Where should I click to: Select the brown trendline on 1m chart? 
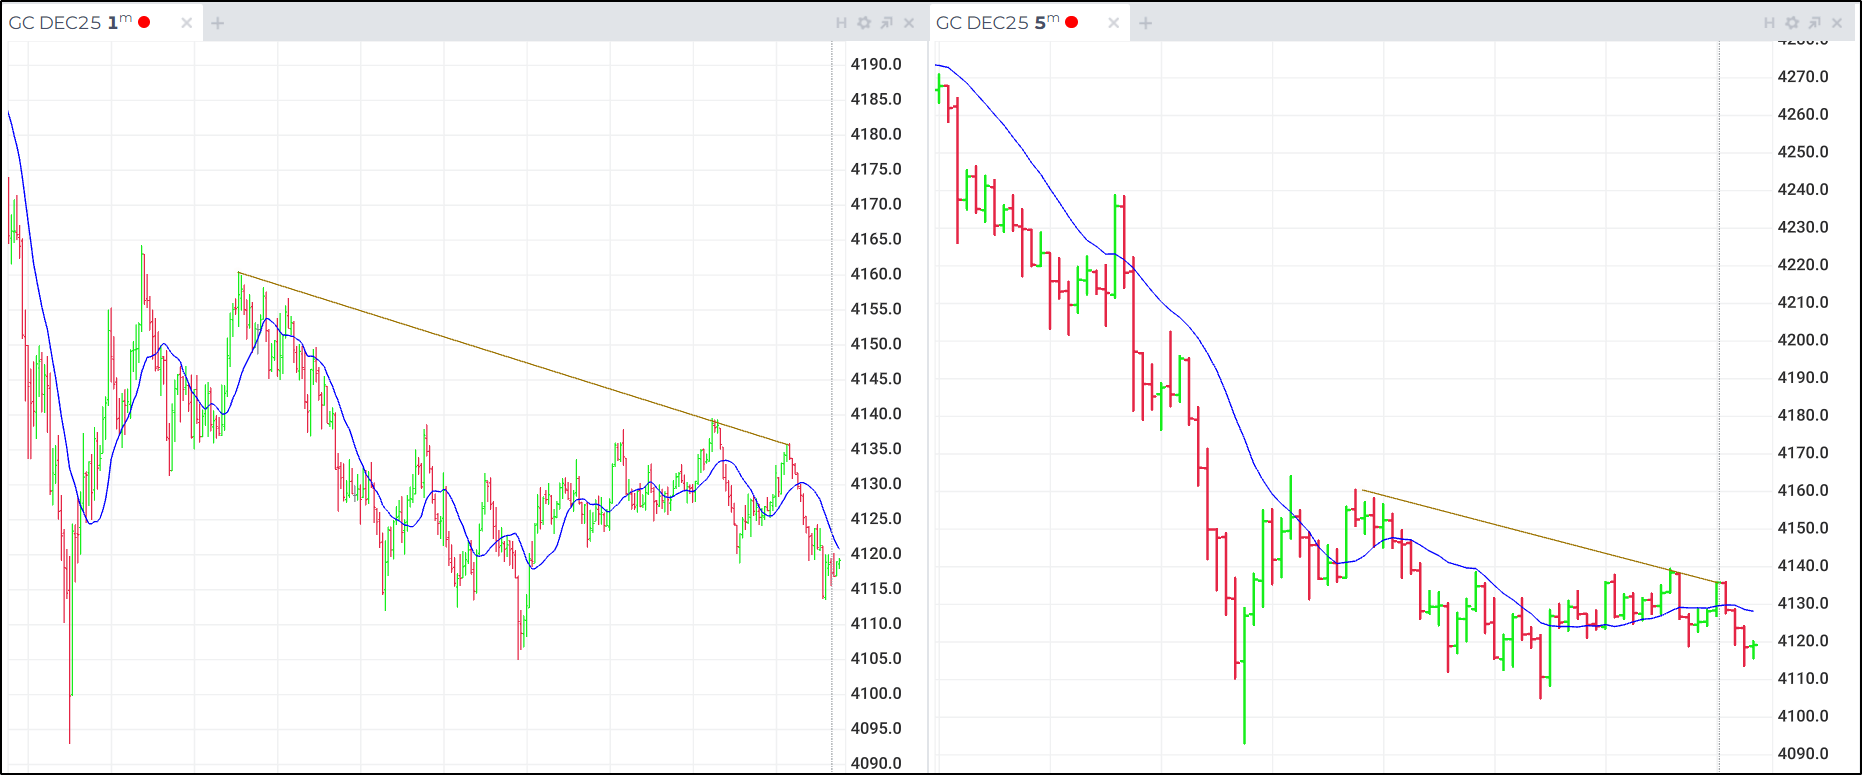tap(514, 358)
